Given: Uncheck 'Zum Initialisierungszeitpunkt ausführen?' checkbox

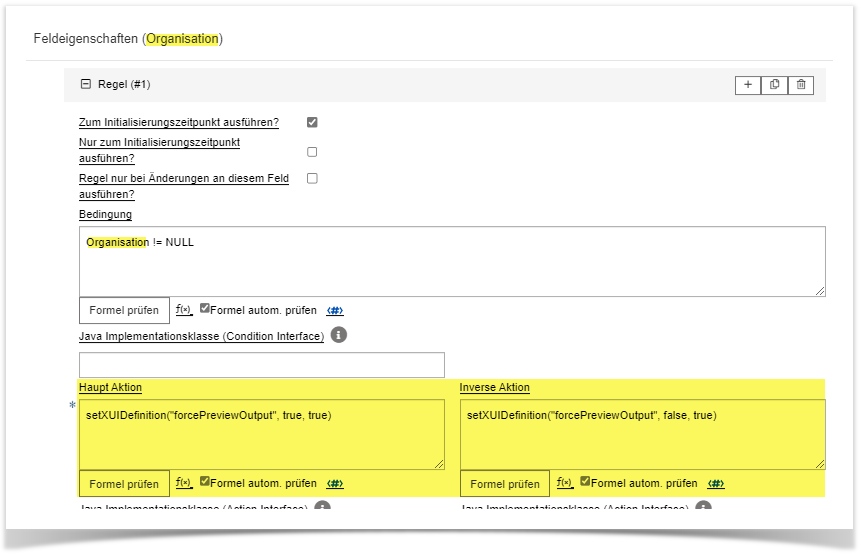Looking at the screenshot, I should pyautogui.click(x=312, y=122).
